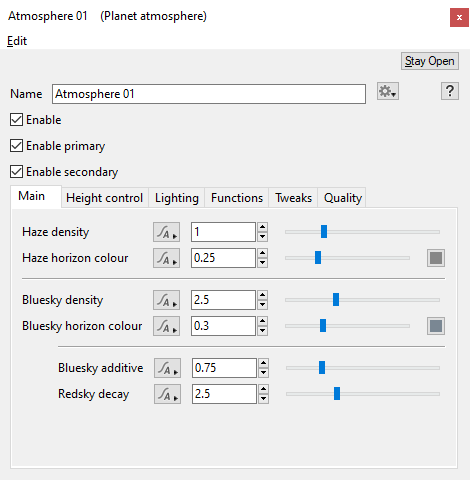
Task: Click the Haze density value field
Action: (x=223, y=232)
